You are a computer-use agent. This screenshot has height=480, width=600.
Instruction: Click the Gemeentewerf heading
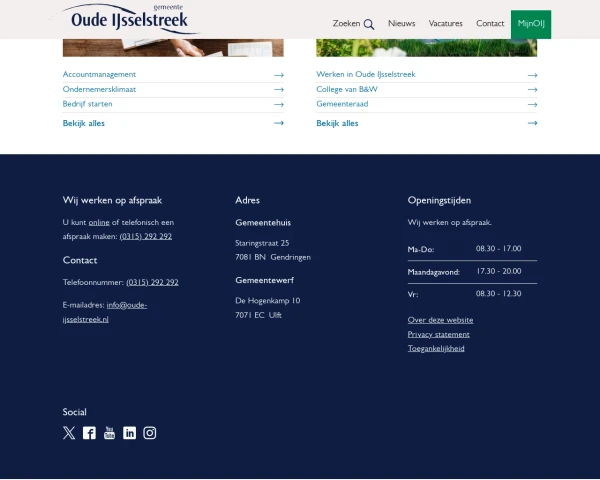pyautogui.click(x=264, y=280)
